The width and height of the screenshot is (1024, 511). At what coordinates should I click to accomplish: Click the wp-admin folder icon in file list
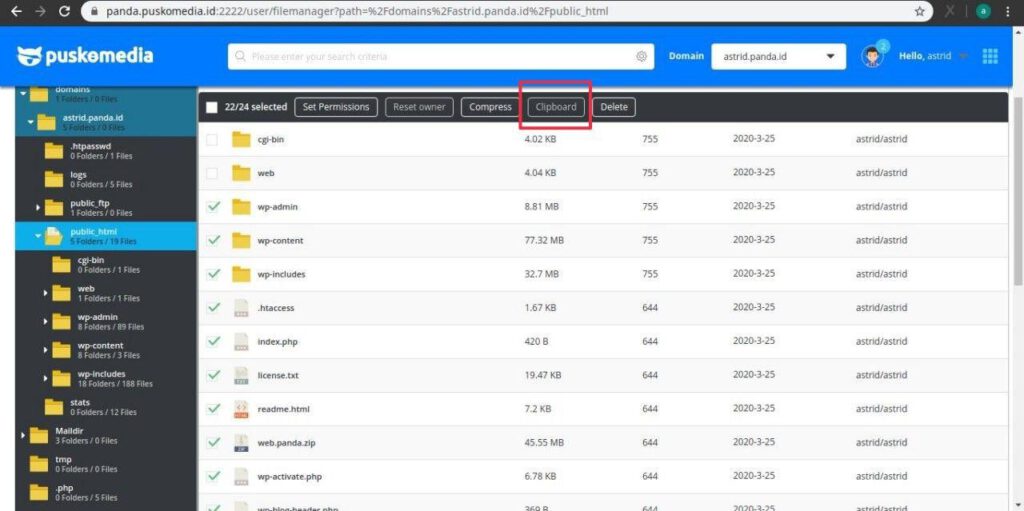pos(241,206)
